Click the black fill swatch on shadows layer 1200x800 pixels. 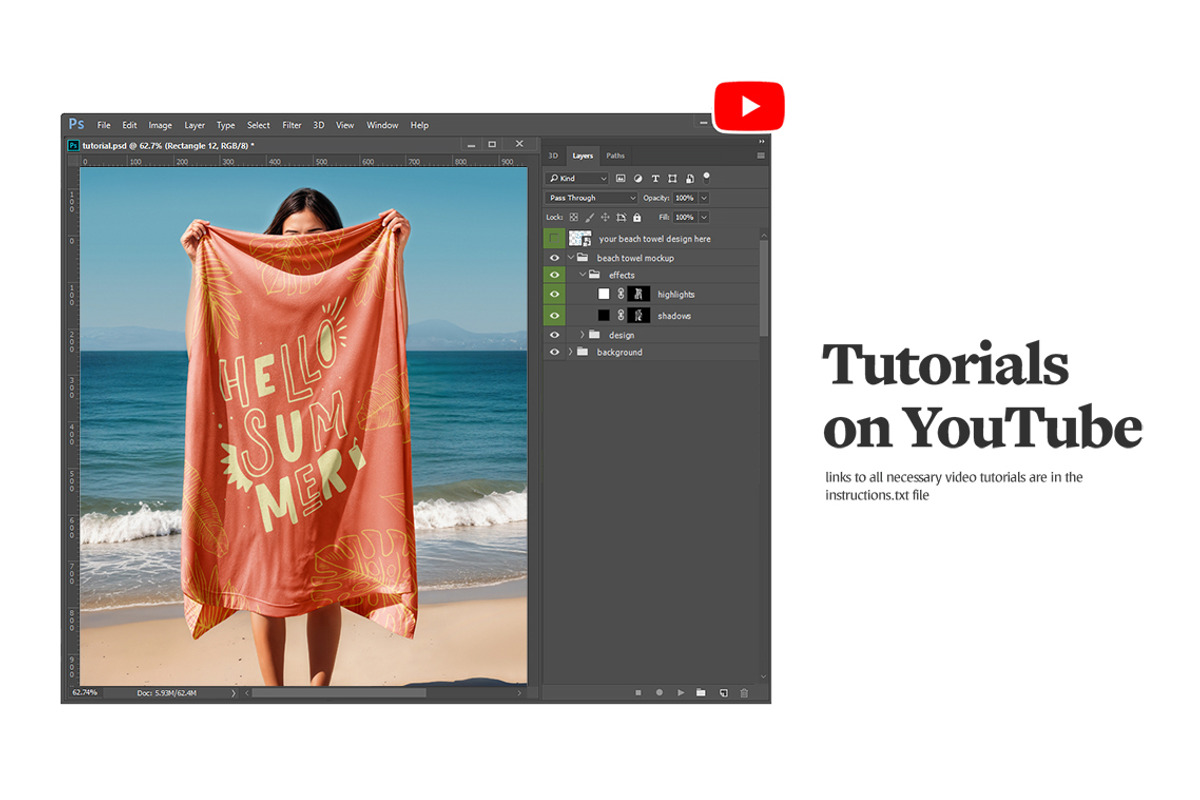[x=604, y=315]
